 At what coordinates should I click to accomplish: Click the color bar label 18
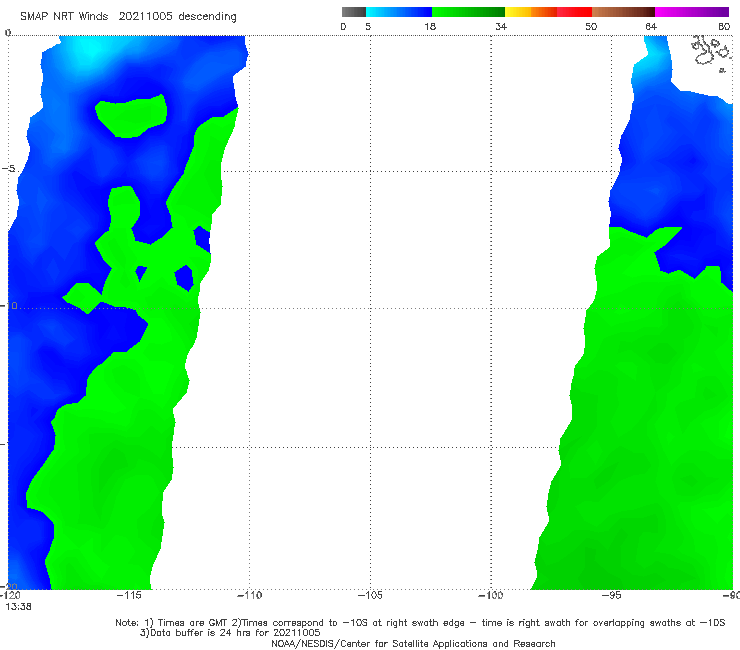pos(430,27)
